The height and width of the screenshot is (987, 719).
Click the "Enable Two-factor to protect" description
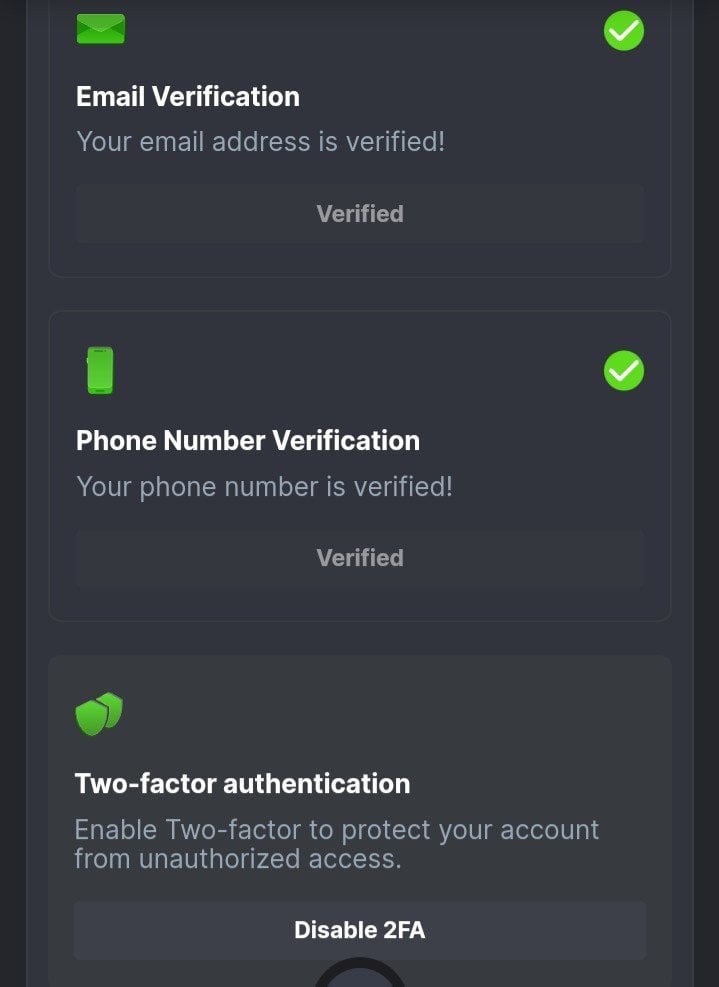pyautogui.click(x=336, y=830)
